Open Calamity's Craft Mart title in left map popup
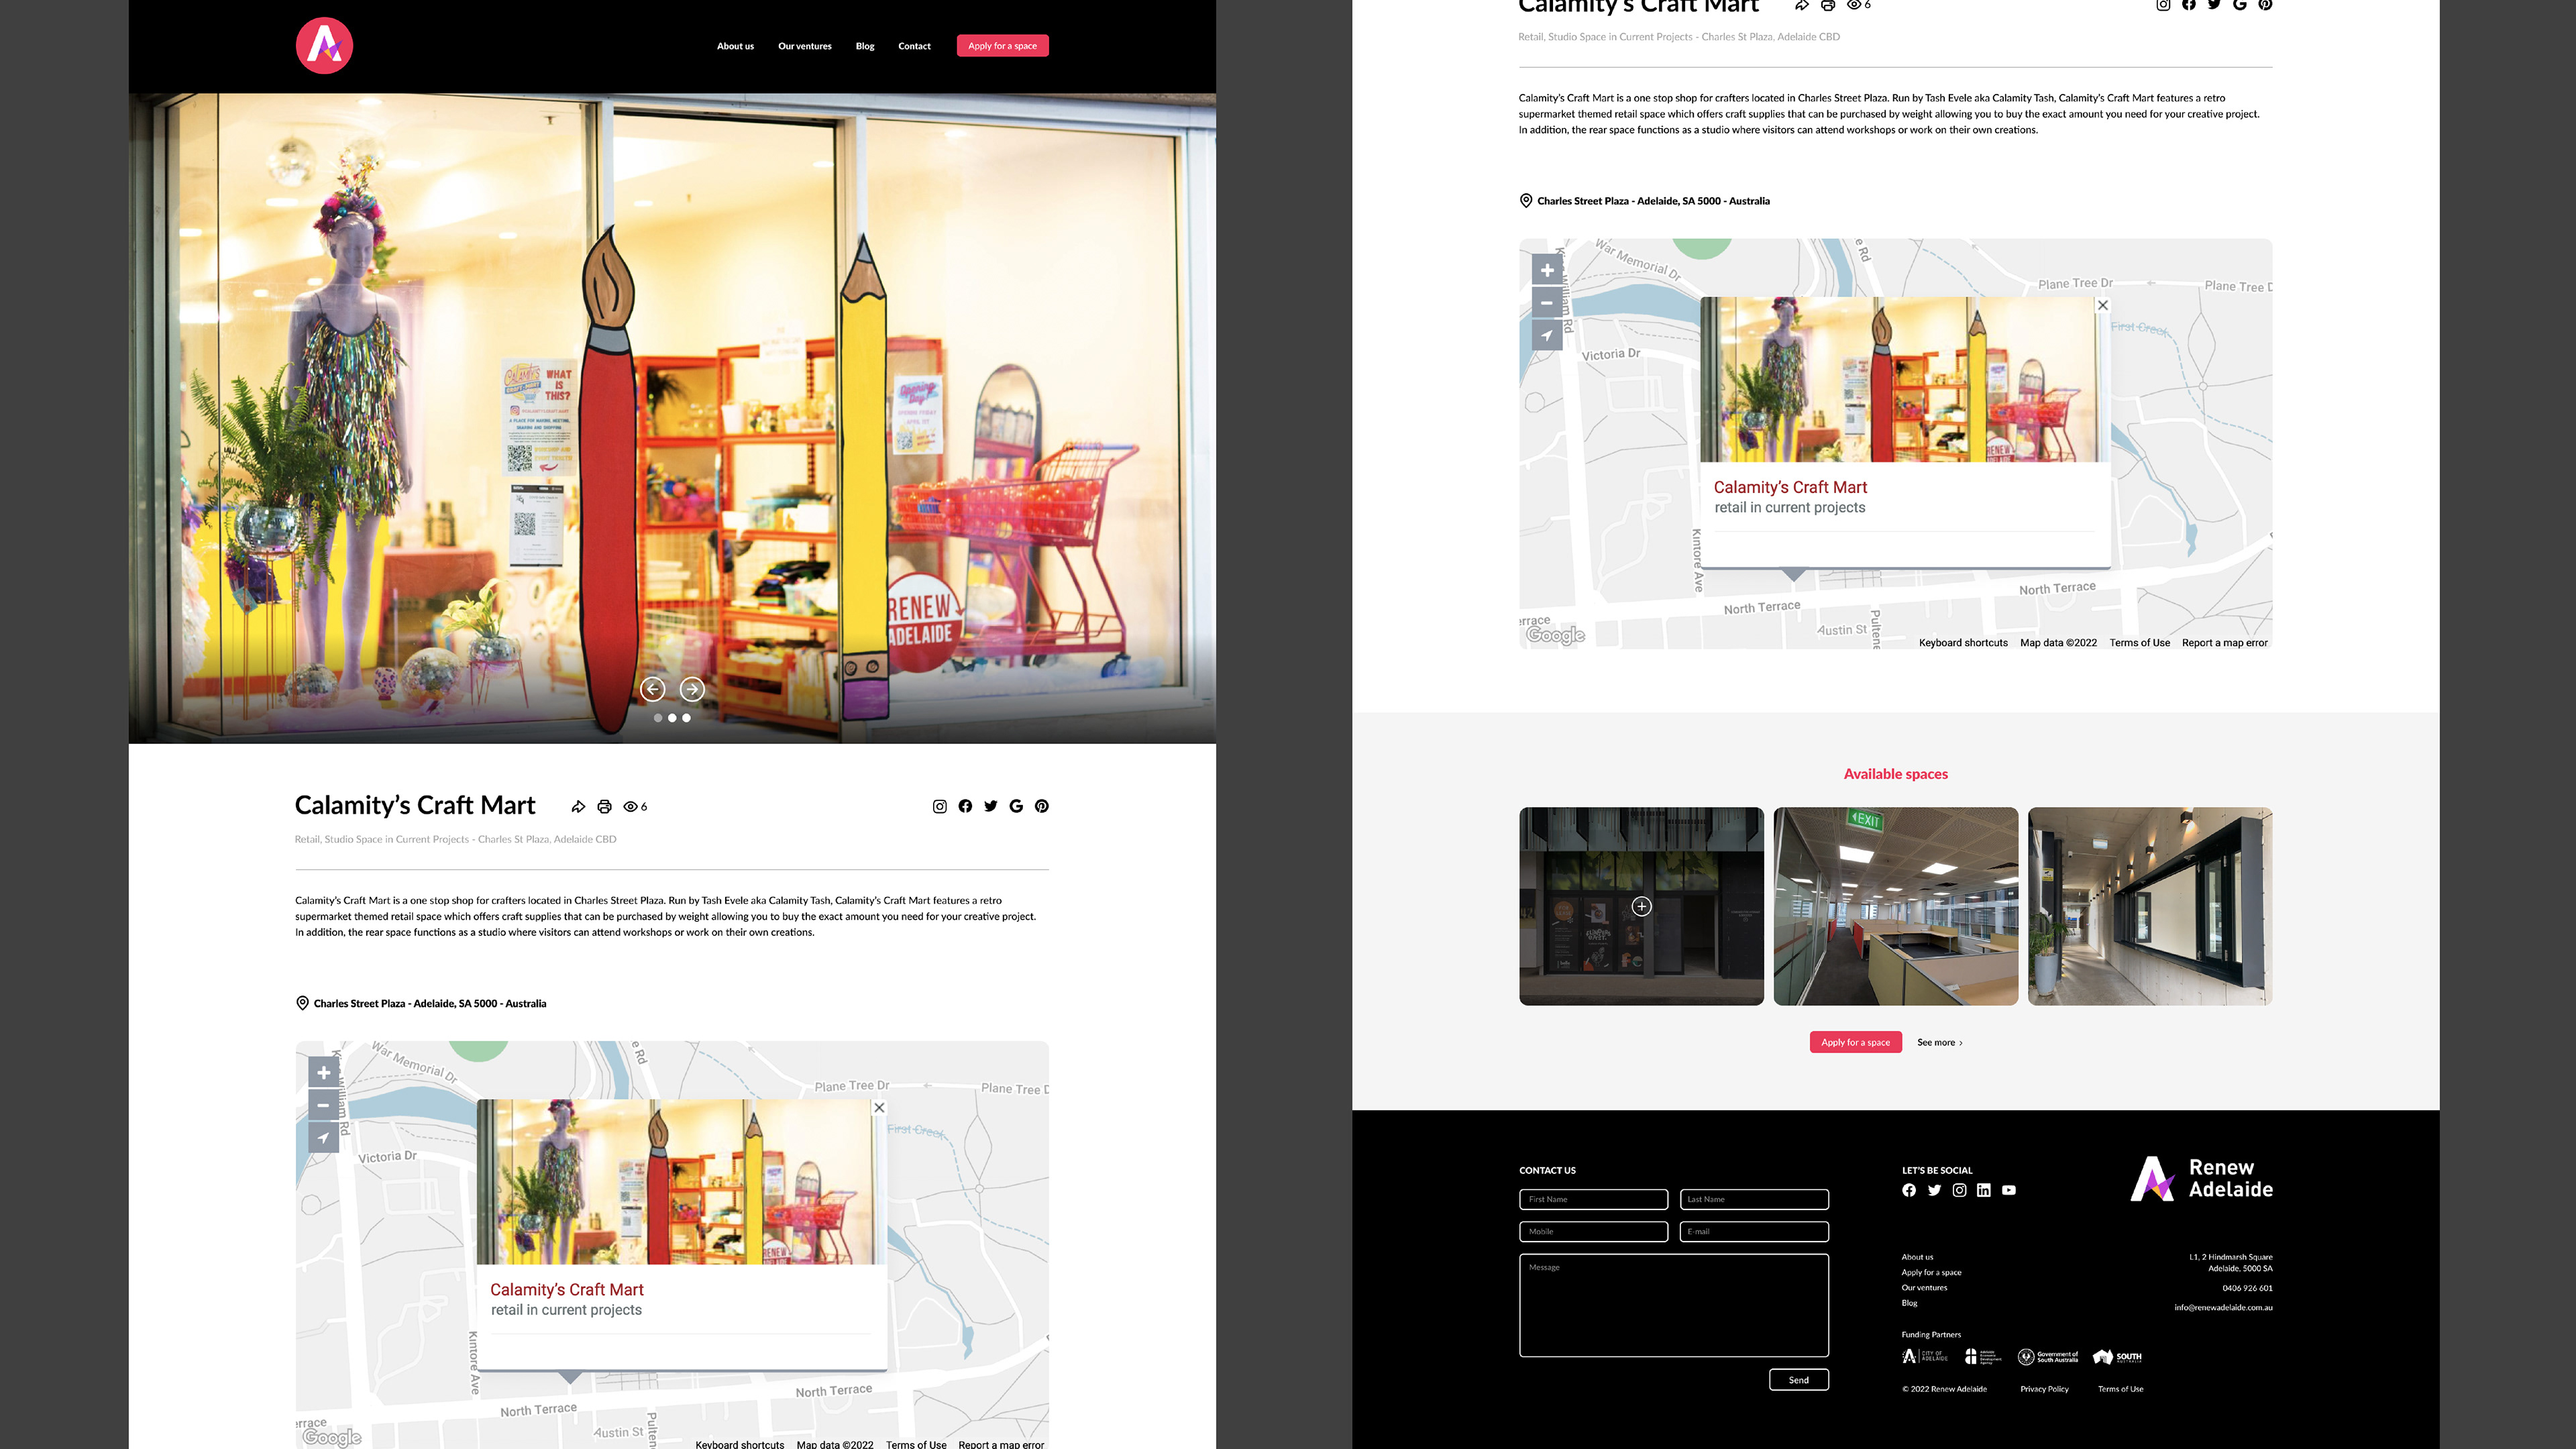Screen dimensions: 2576x1449 [x=566, y=1290]
